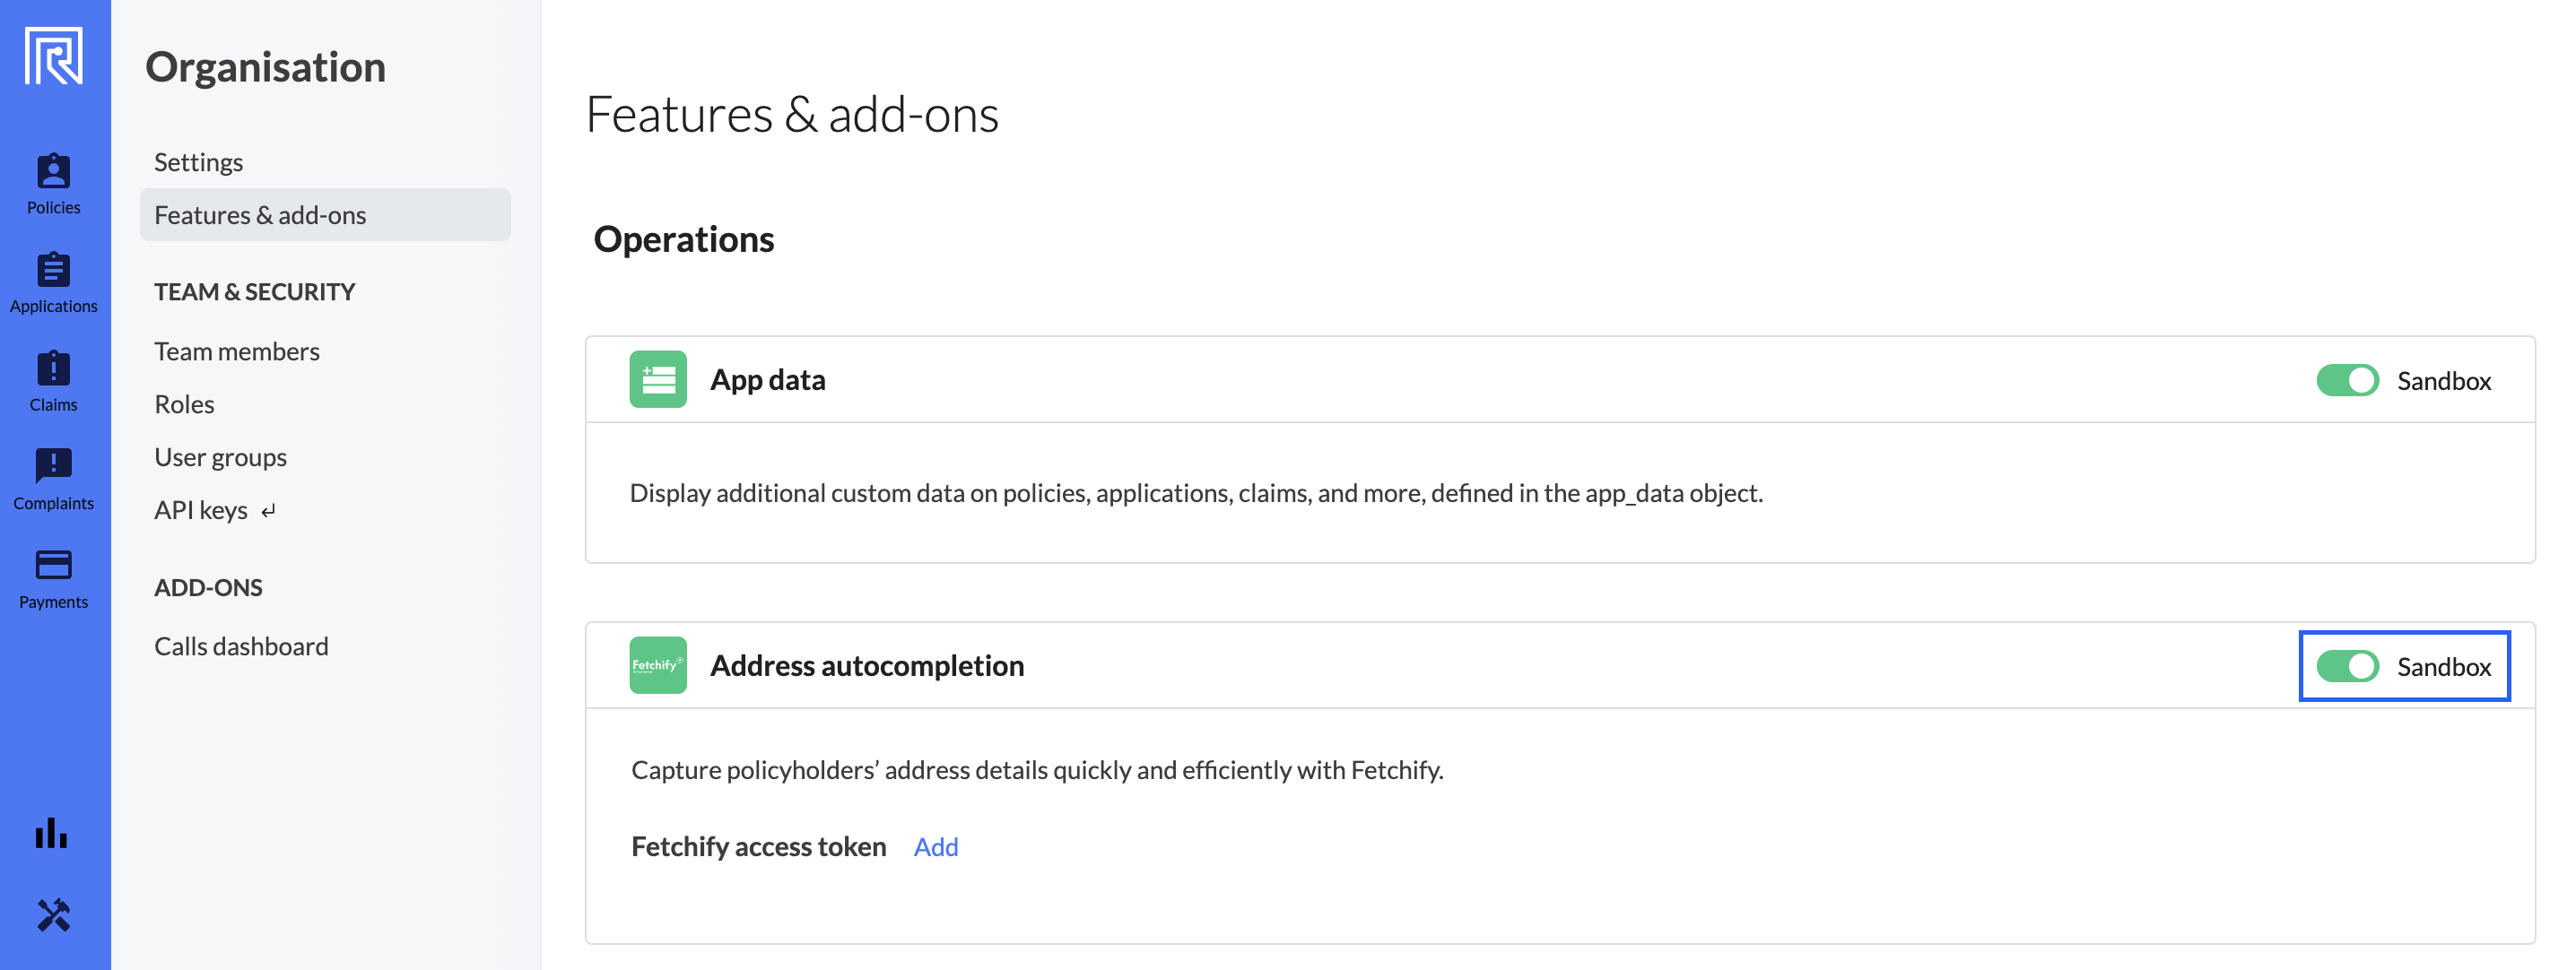Click the App data description text

click(1196, 493)
